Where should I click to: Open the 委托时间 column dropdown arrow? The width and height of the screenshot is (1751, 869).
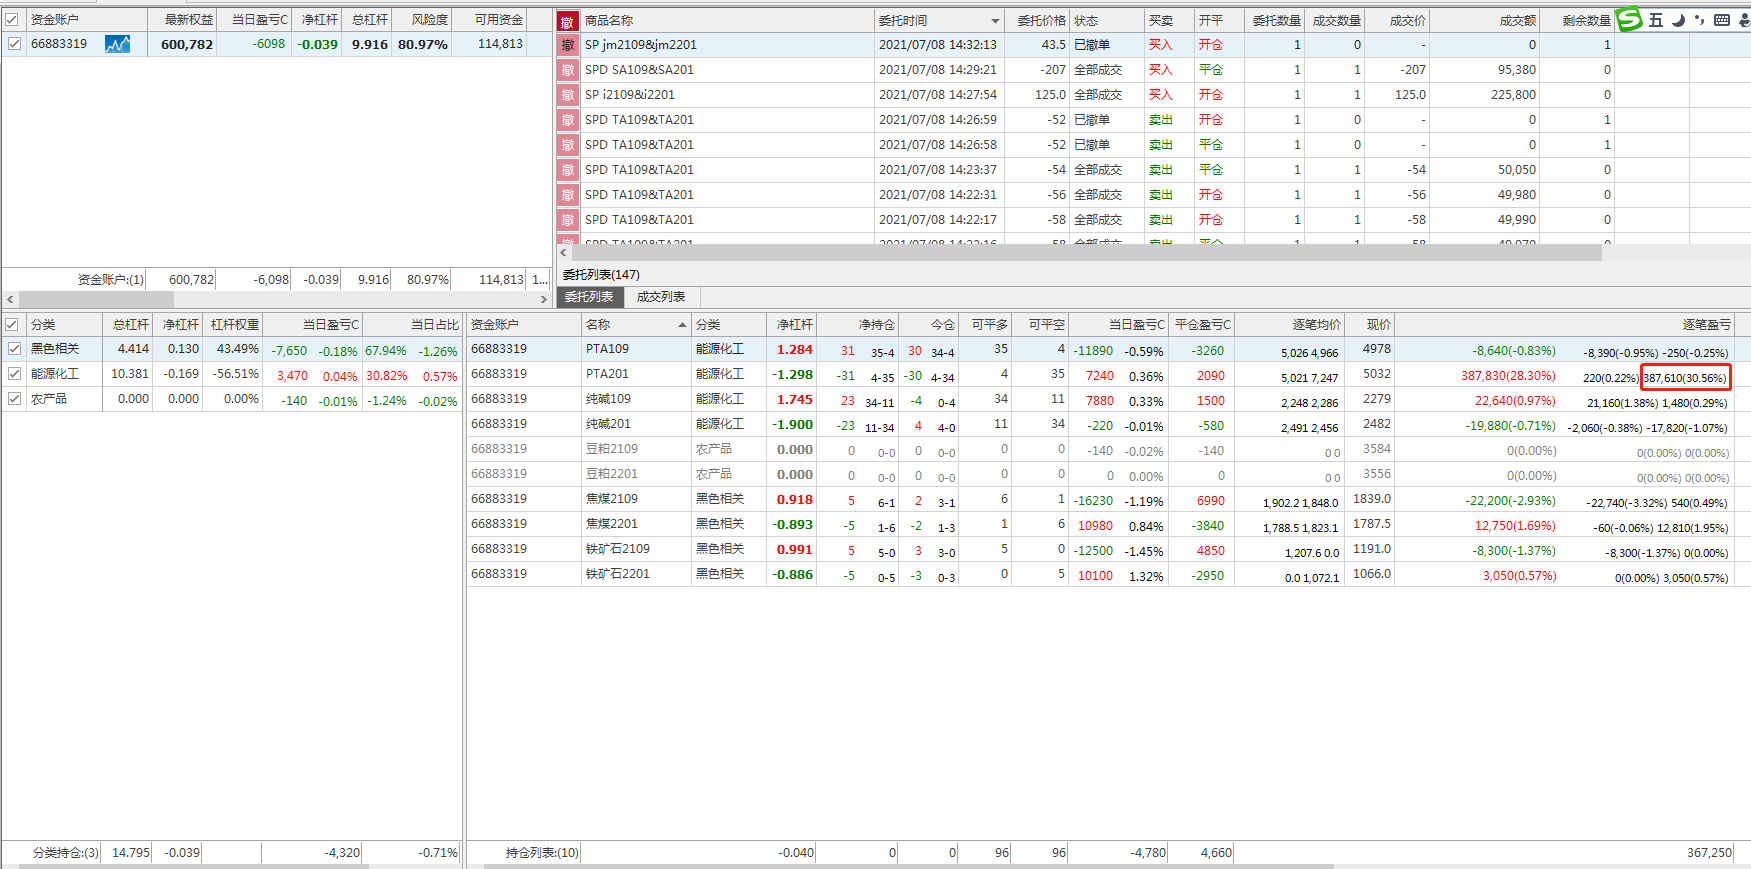(995, 21)
